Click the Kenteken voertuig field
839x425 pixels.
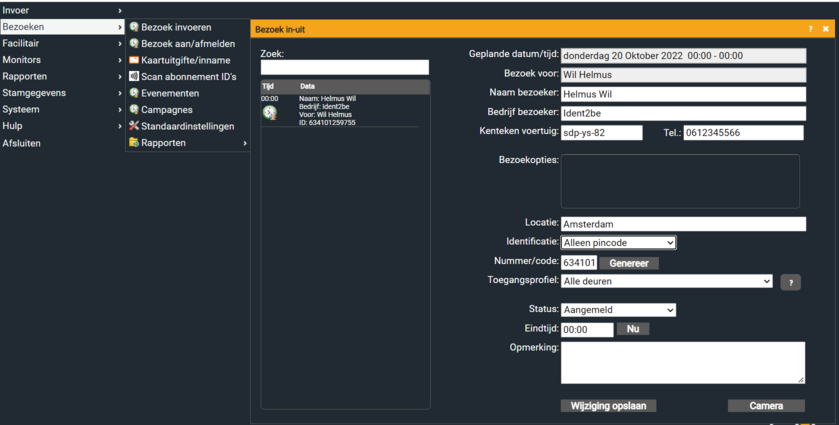[x=601, y=133]
